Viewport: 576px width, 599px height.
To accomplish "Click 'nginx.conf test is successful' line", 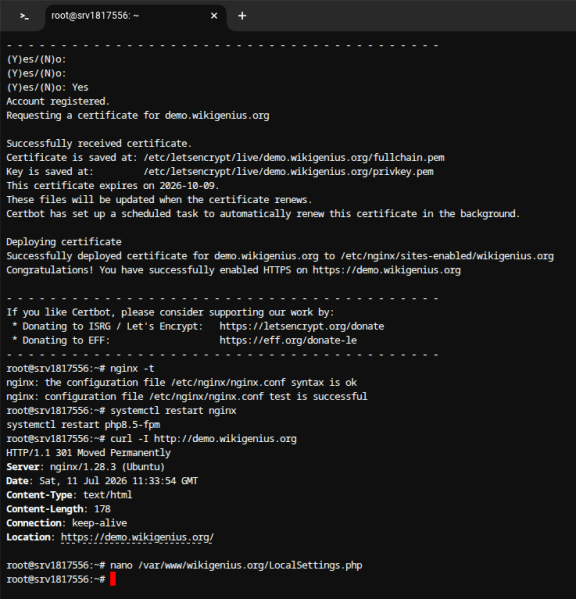I will tap(187, 397).
